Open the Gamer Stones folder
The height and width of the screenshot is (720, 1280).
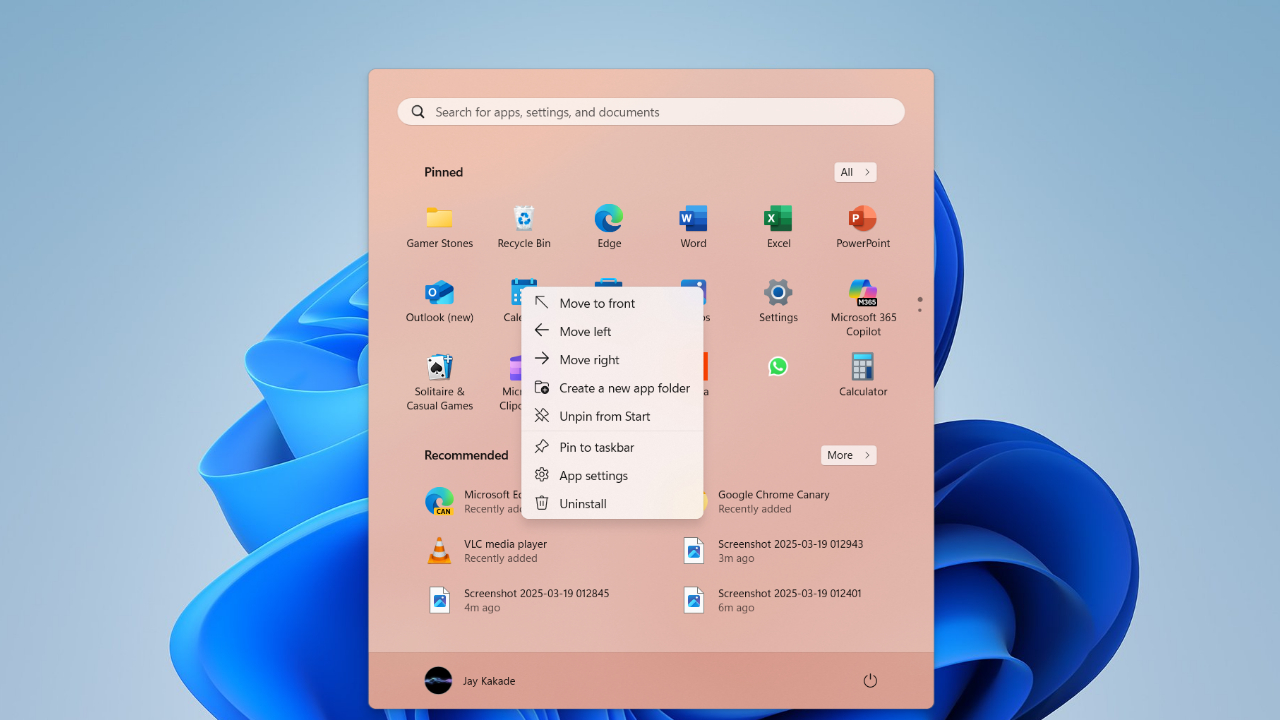coord(439,226)
